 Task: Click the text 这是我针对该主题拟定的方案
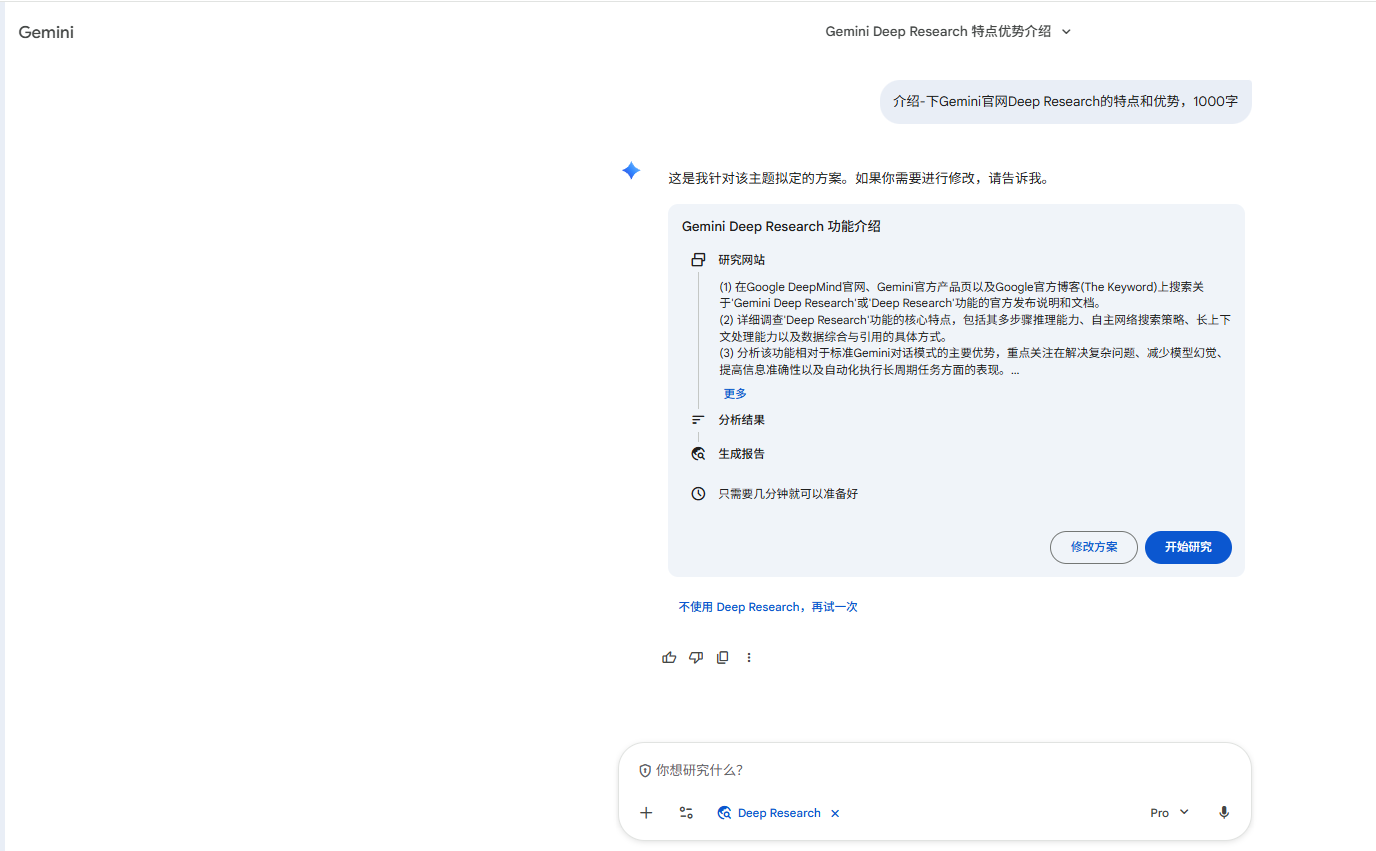758,179
